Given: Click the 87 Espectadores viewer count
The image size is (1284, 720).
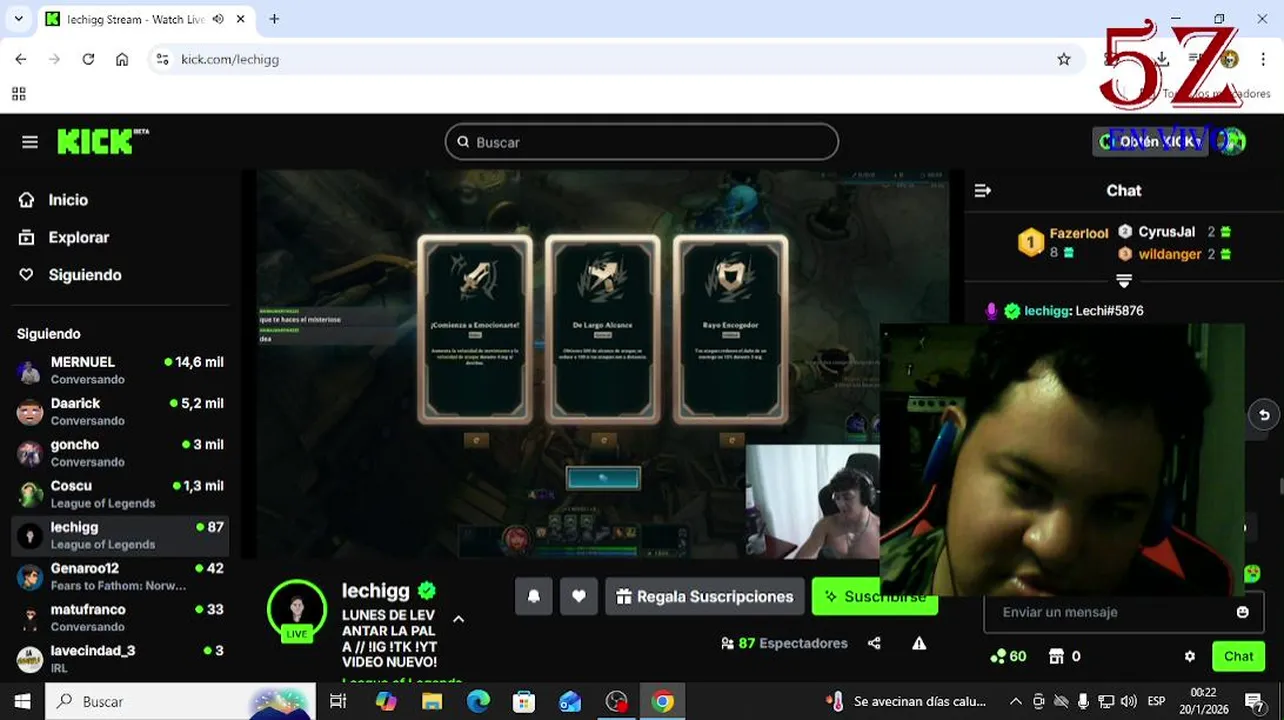Looking at the screenshot, I should (x=784, y=643).
